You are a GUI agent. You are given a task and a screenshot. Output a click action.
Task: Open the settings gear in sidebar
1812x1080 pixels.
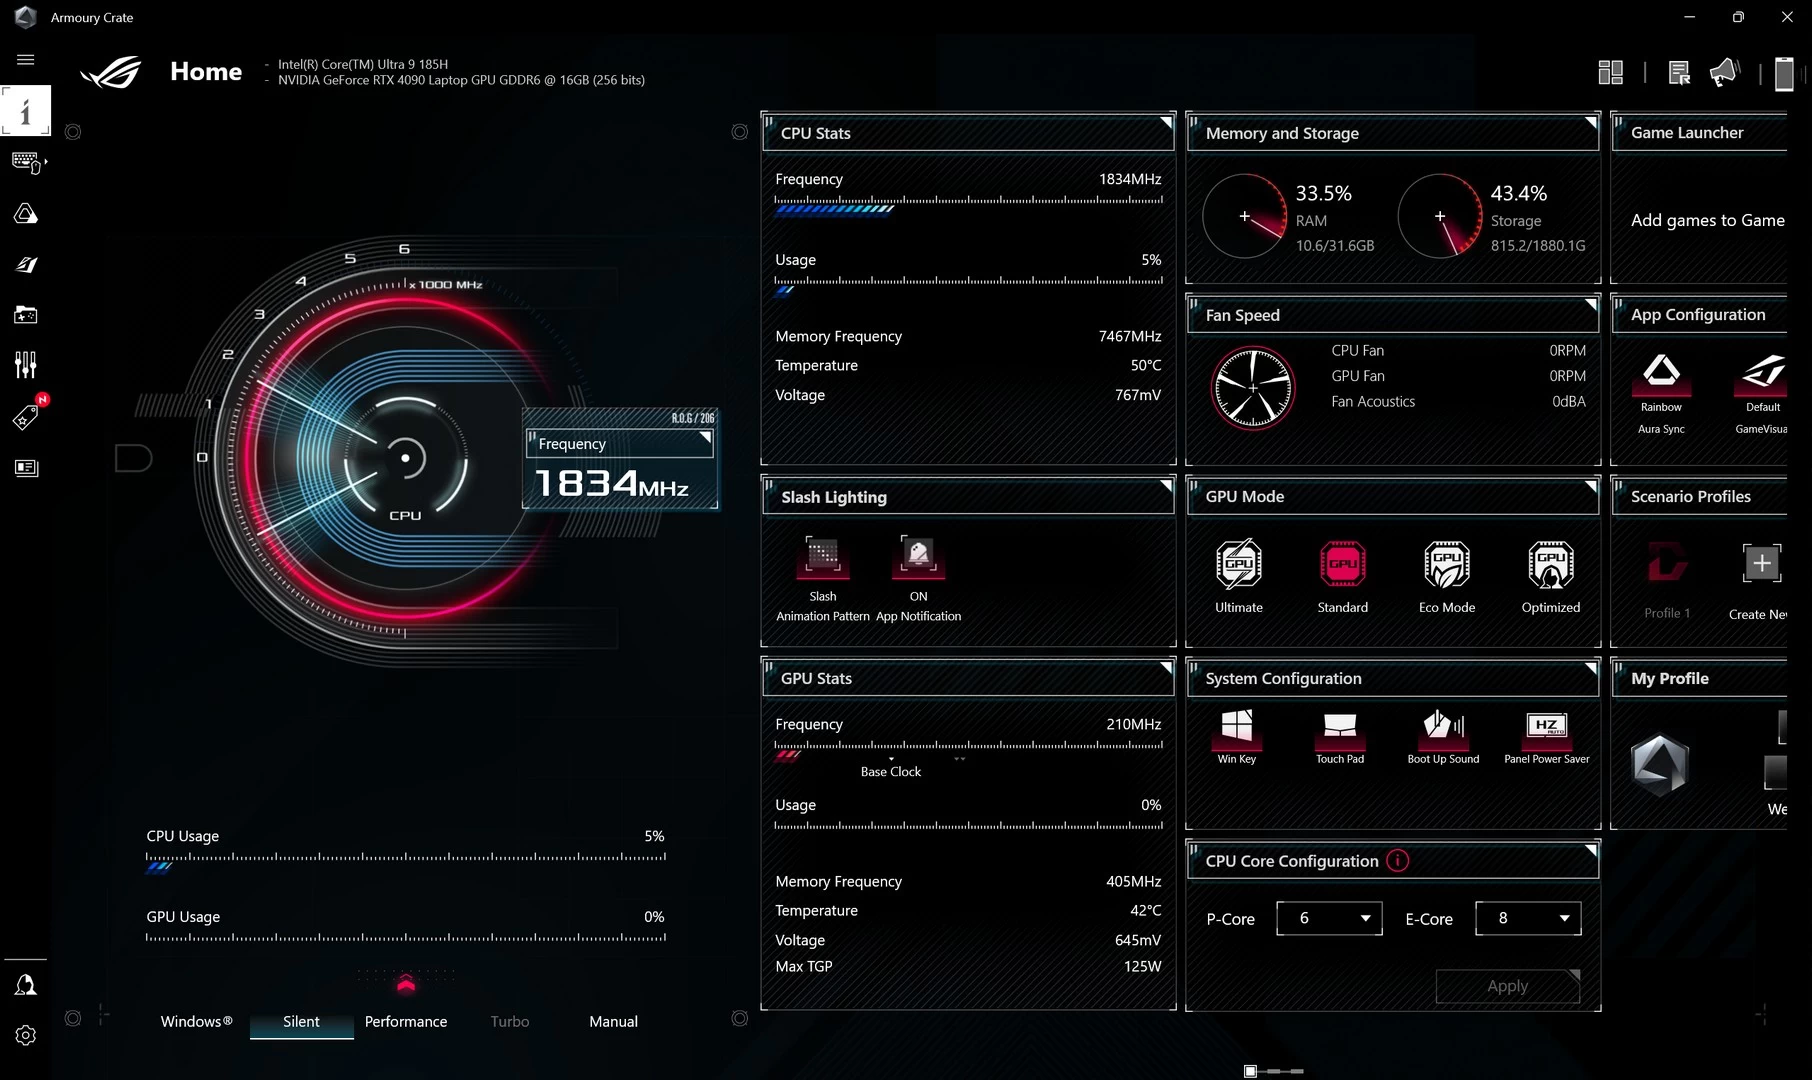click(26, 1035)
